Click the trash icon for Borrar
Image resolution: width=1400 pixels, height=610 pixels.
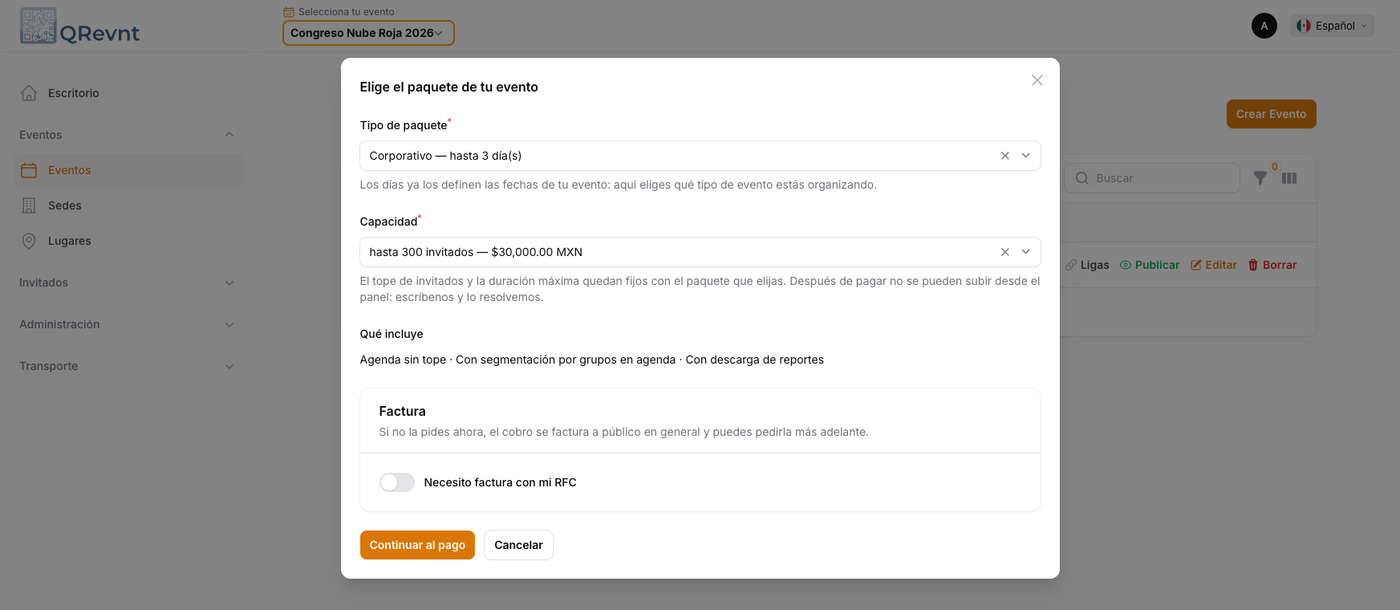click(x=1253, y=265)
